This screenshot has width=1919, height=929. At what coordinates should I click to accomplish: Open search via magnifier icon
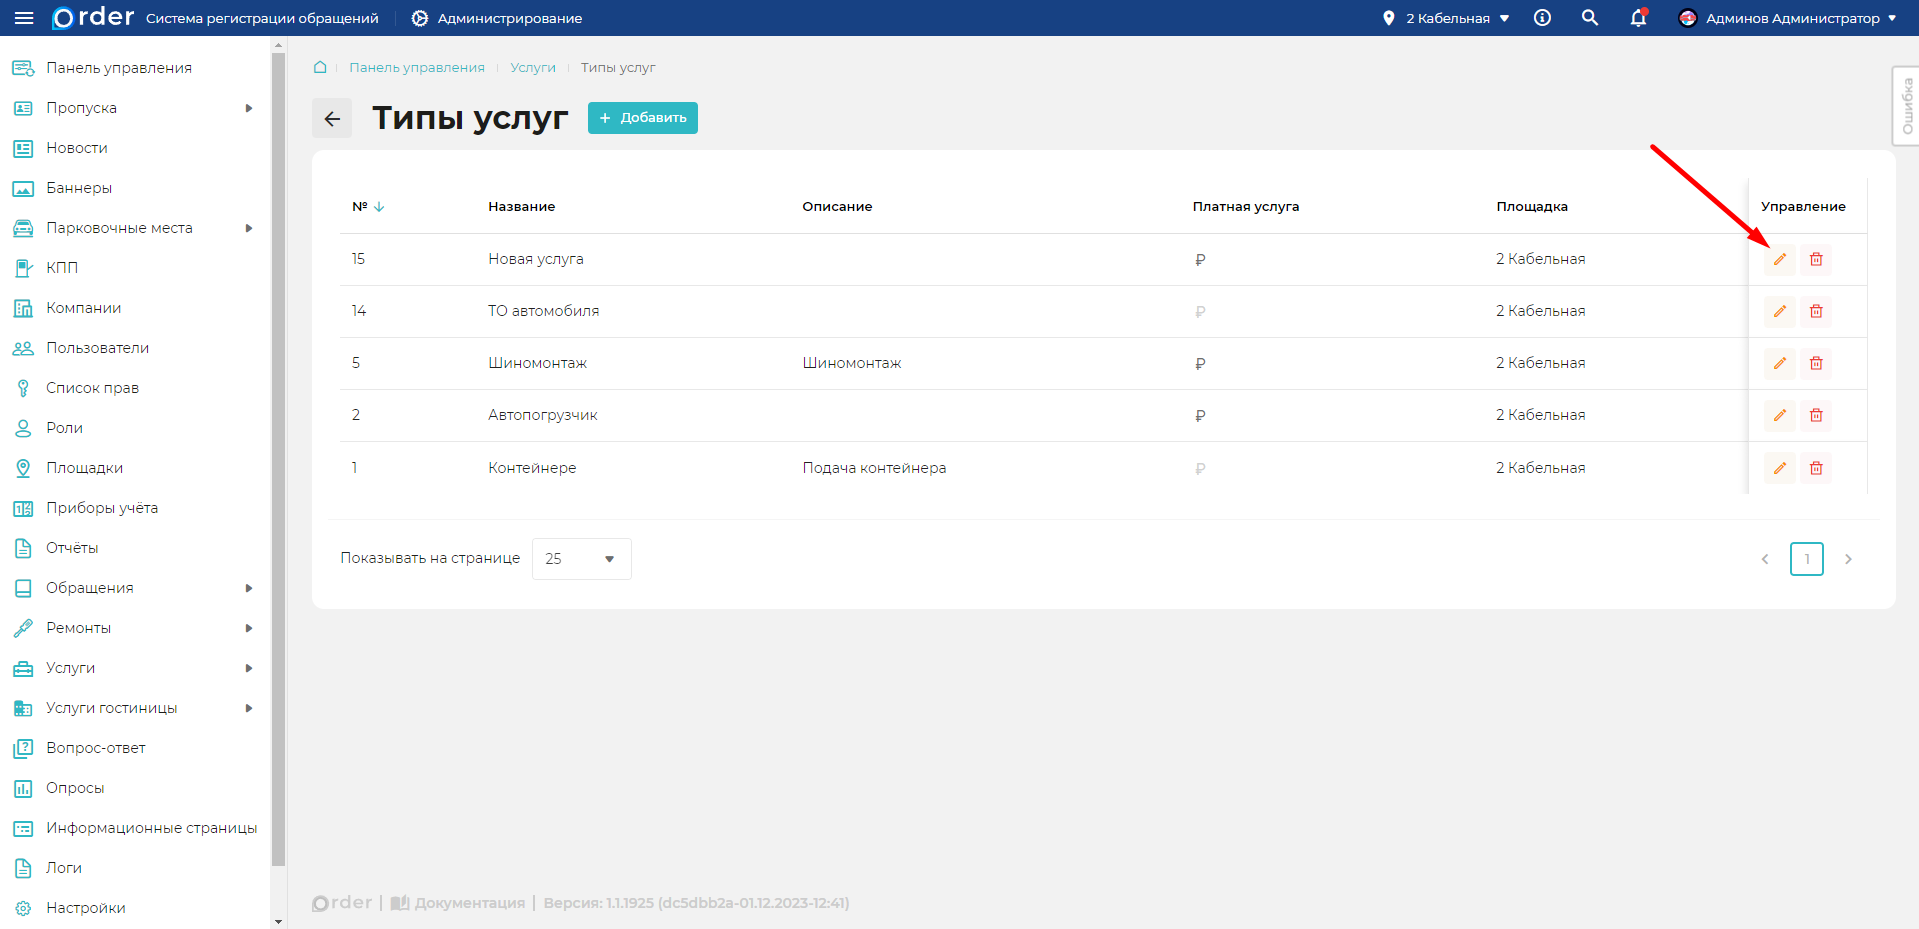click(1589, 18)
